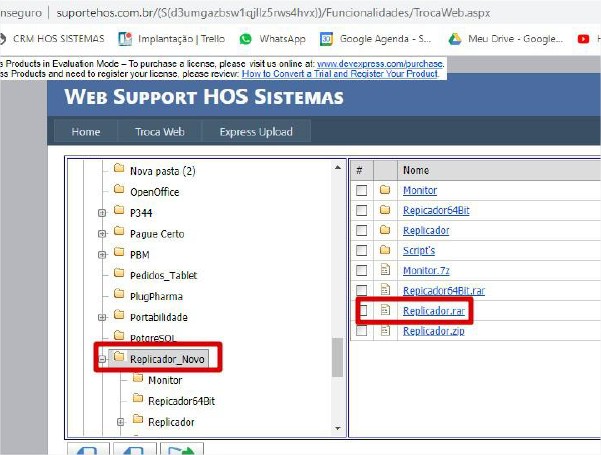Go to the Troca Web tab
Image resolution: width=601 pixels, height=455 pixels.
161,132
